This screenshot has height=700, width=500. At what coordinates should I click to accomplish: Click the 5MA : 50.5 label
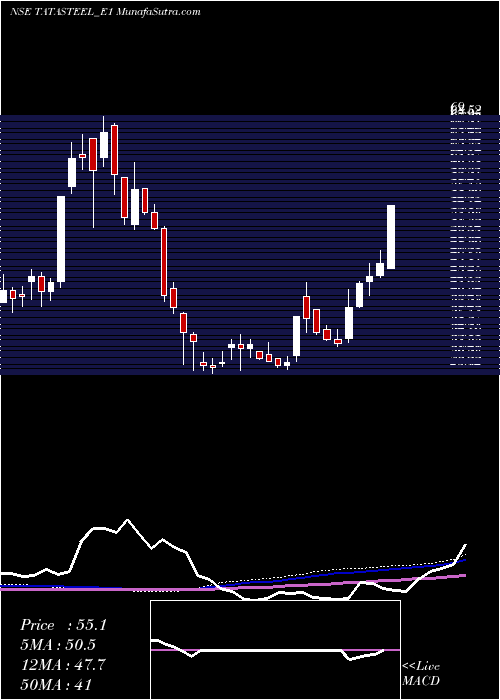tap(58, 645)
